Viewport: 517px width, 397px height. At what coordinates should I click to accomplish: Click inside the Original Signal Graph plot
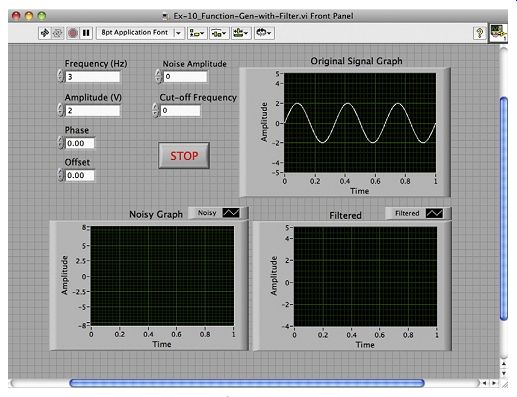coord(360,123)
